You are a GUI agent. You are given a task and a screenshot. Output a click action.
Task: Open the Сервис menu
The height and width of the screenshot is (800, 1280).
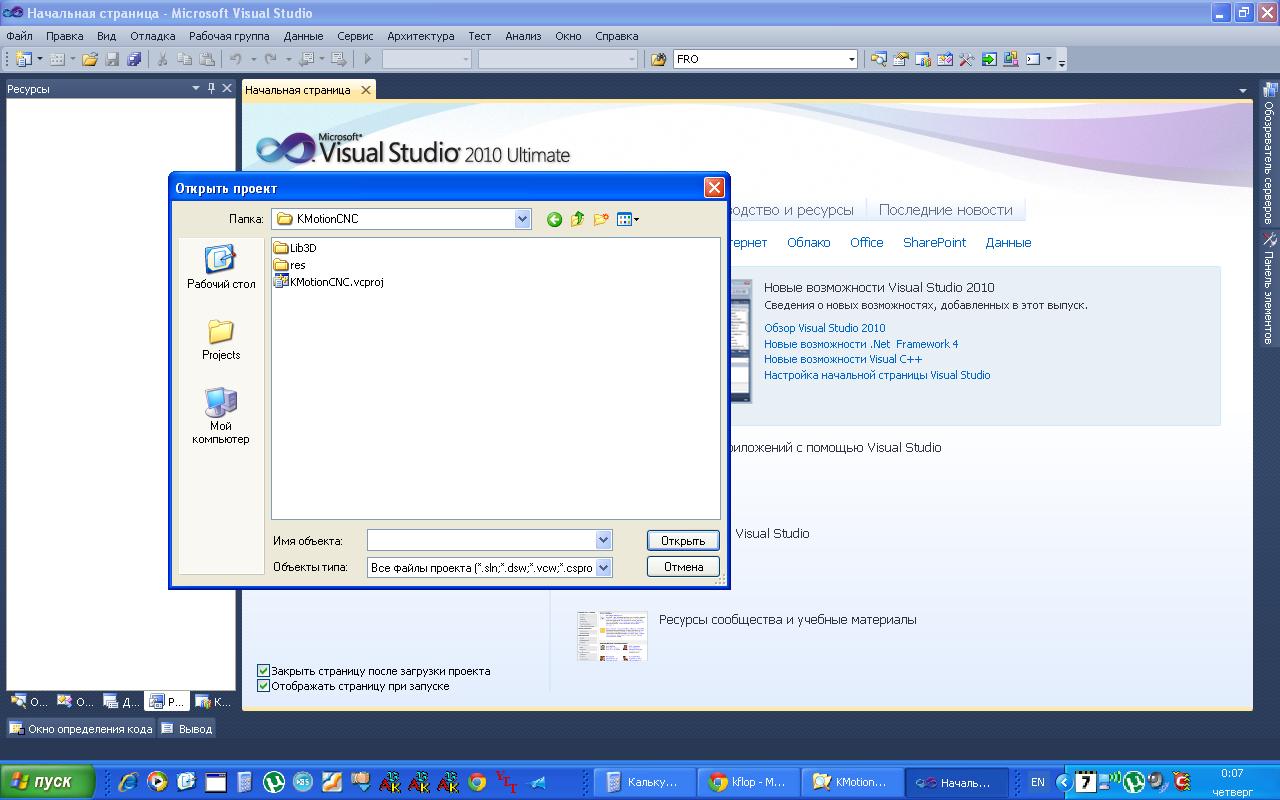click(x=356, y=36)
